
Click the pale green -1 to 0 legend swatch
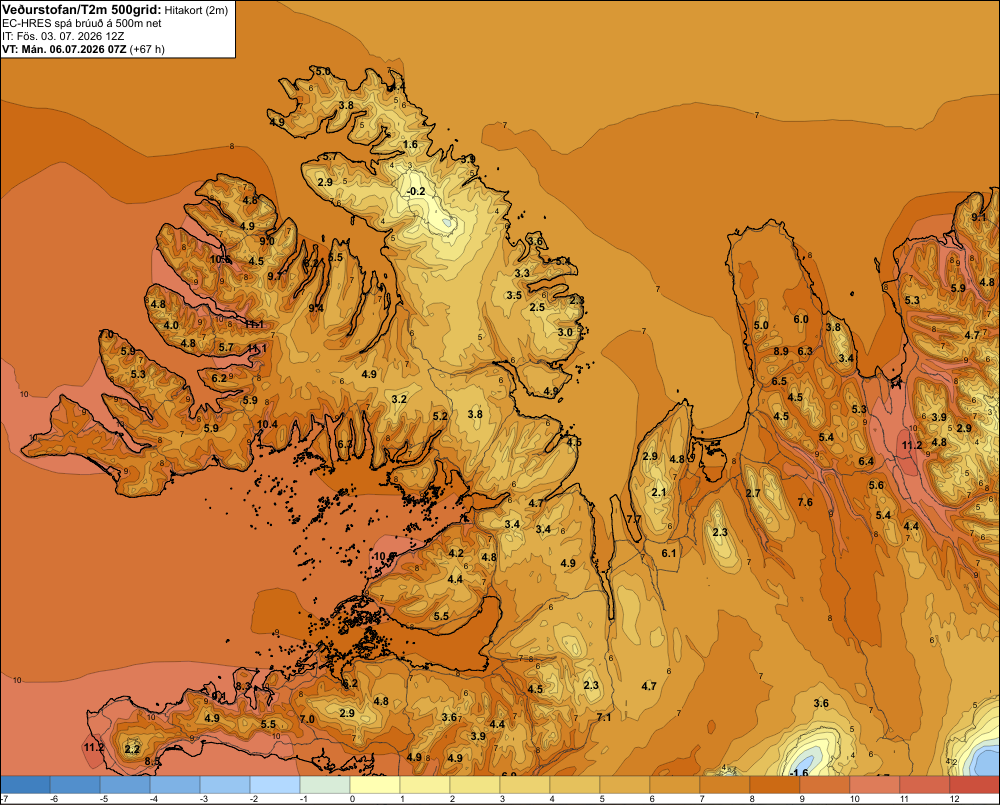325,784
